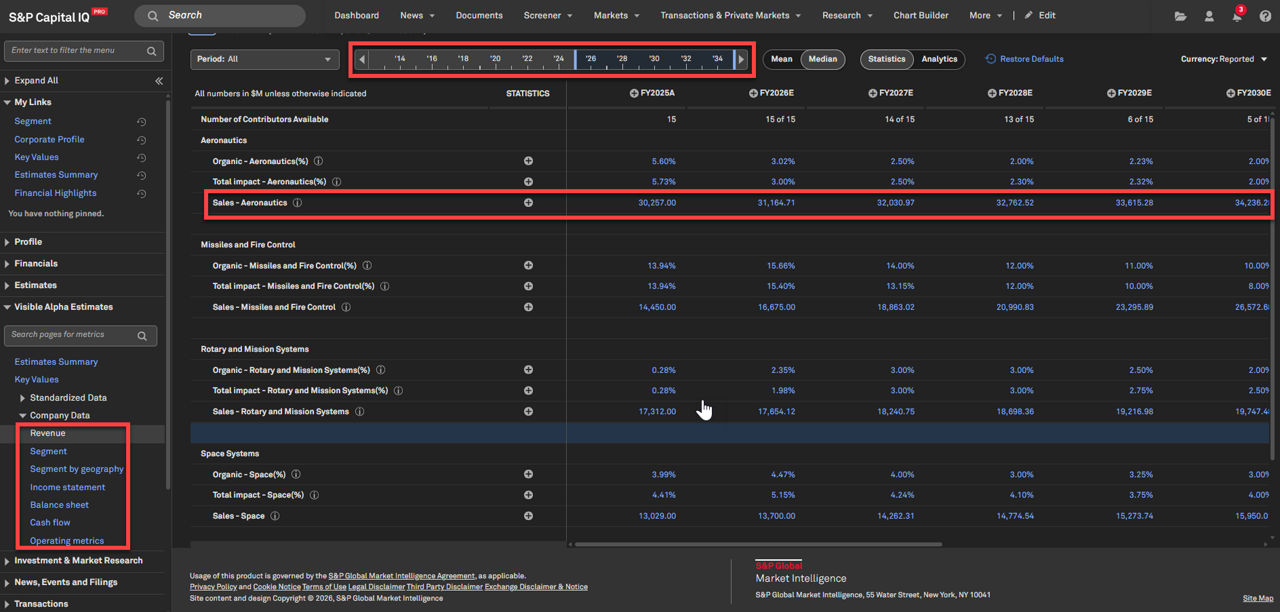Switch to Mean statistics toggle
Screen dimensions: 1280x612
(781, 59)
